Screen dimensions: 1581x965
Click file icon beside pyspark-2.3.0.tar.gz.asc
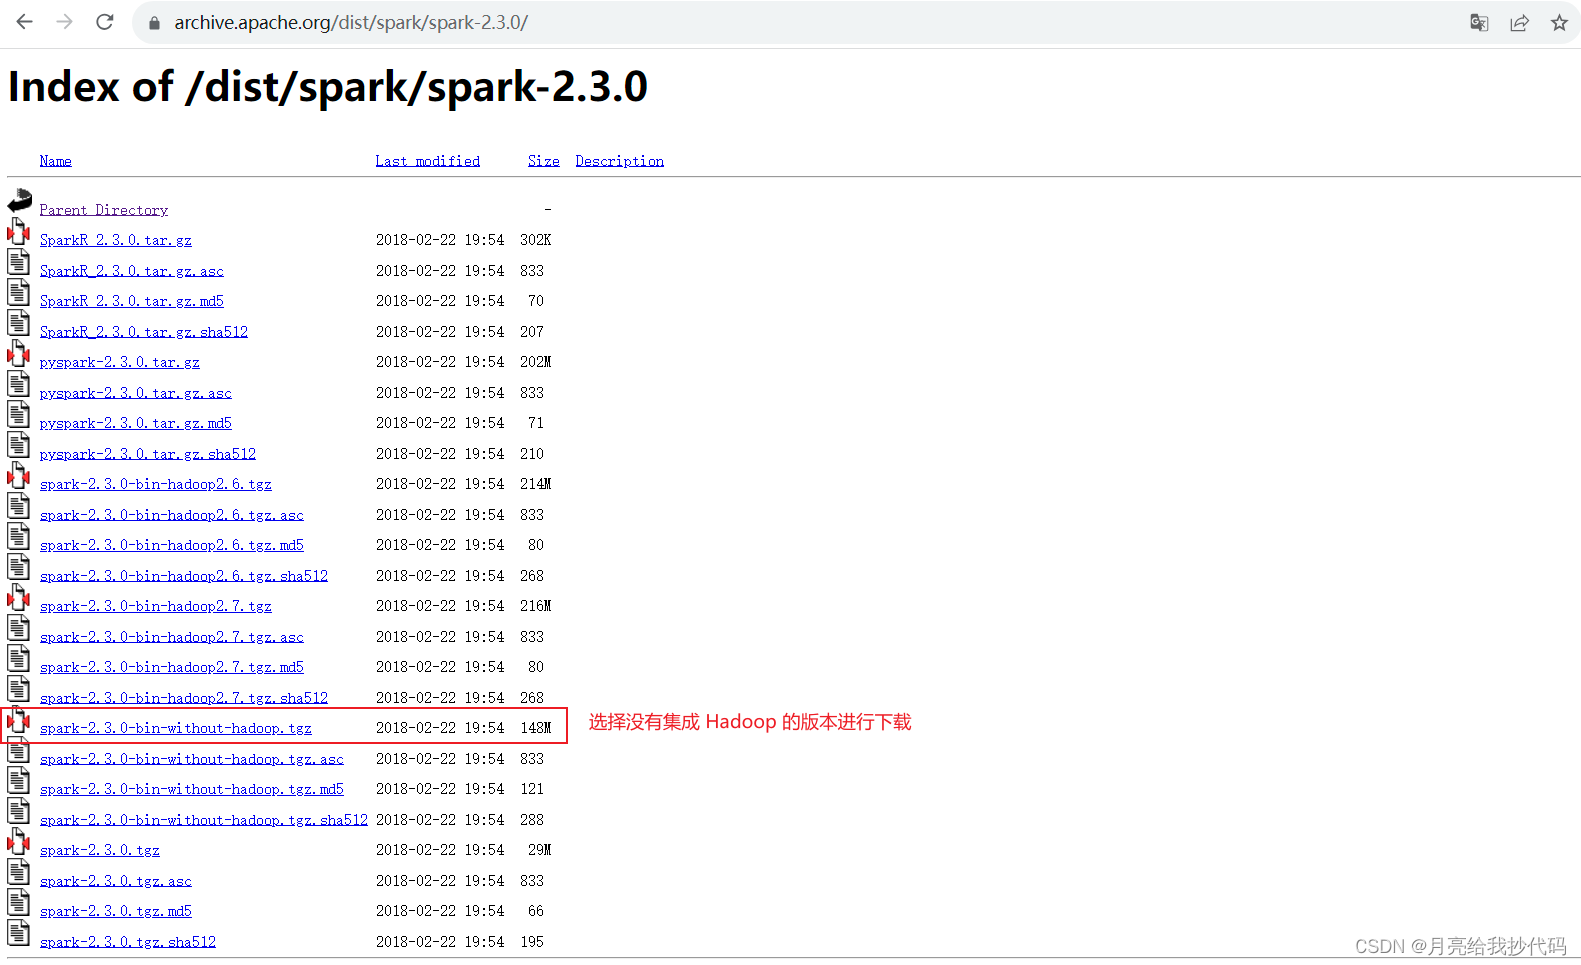pyautogui.click(x=19, y=385)
